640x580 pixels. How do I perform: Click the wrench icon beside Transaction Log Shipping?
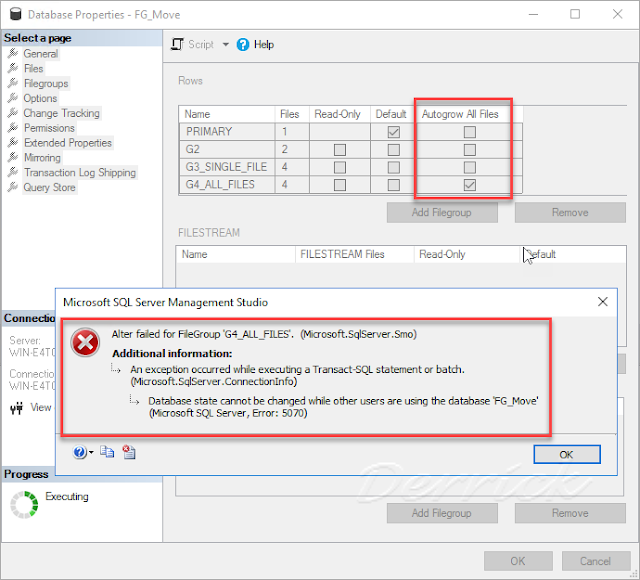coord(13,172)
